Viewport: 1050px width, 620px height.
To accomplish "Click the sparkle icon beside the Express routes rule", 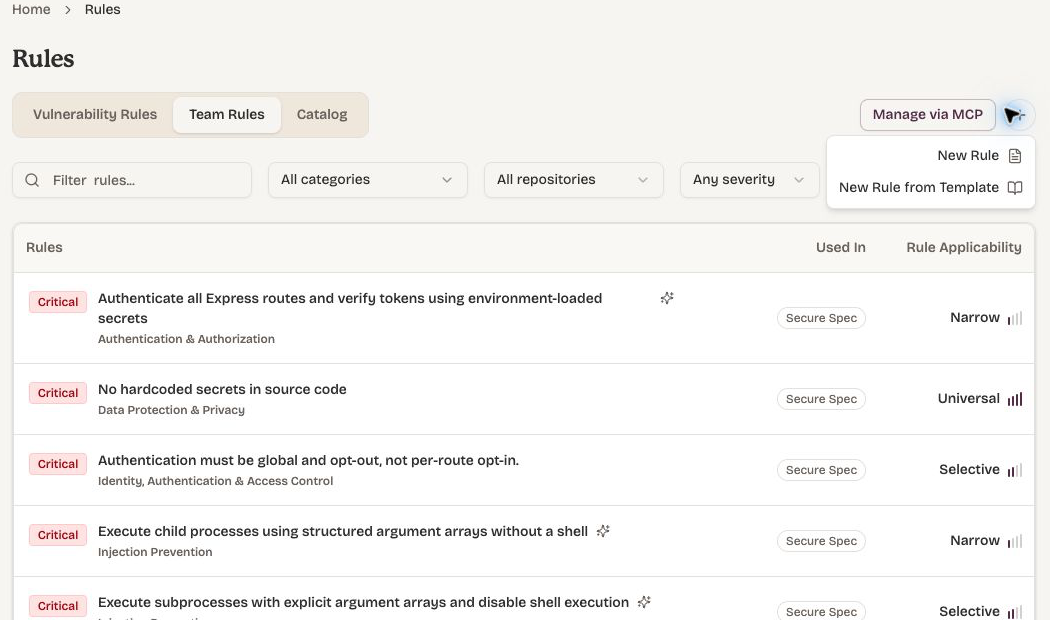I will 667,298.
